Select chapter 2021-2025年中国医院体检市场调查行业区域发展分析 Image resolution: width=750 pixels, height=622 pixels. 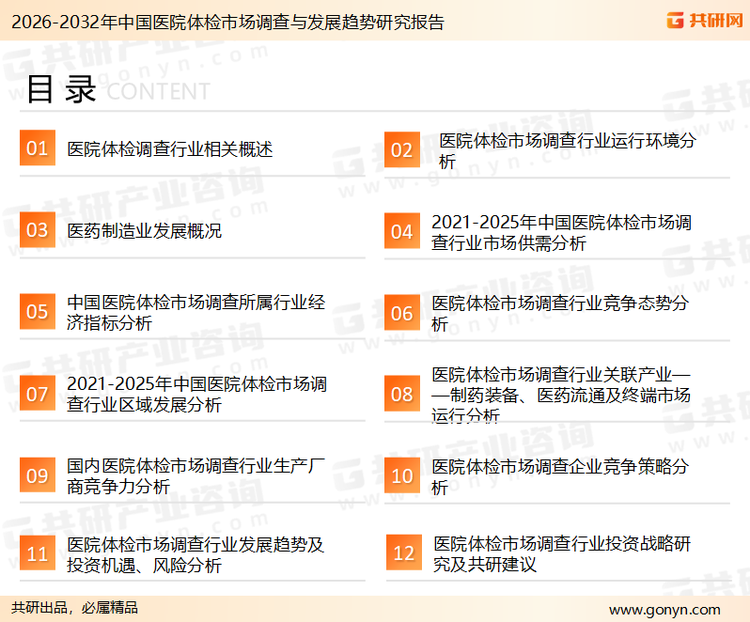[x=197, y=394]
